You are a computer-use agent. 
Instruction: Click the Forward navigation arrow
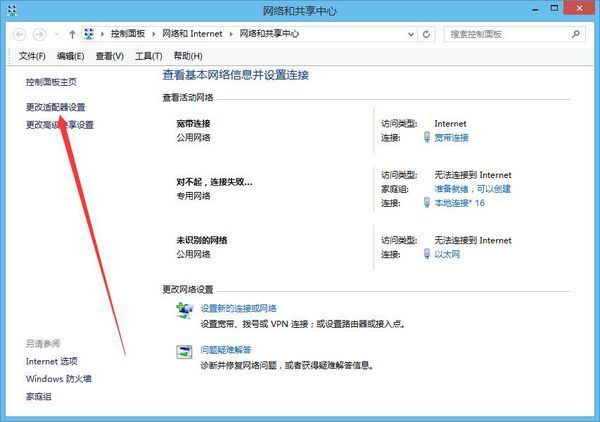[39, 35]
